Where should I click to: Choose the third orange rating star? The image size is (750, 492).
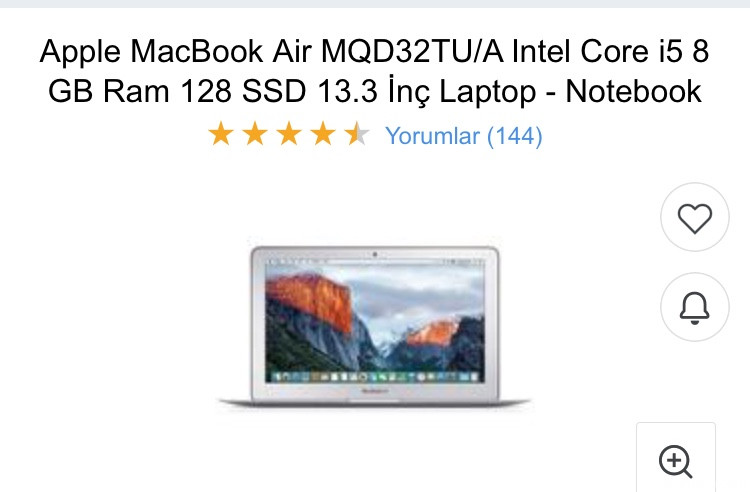point(289,133)
